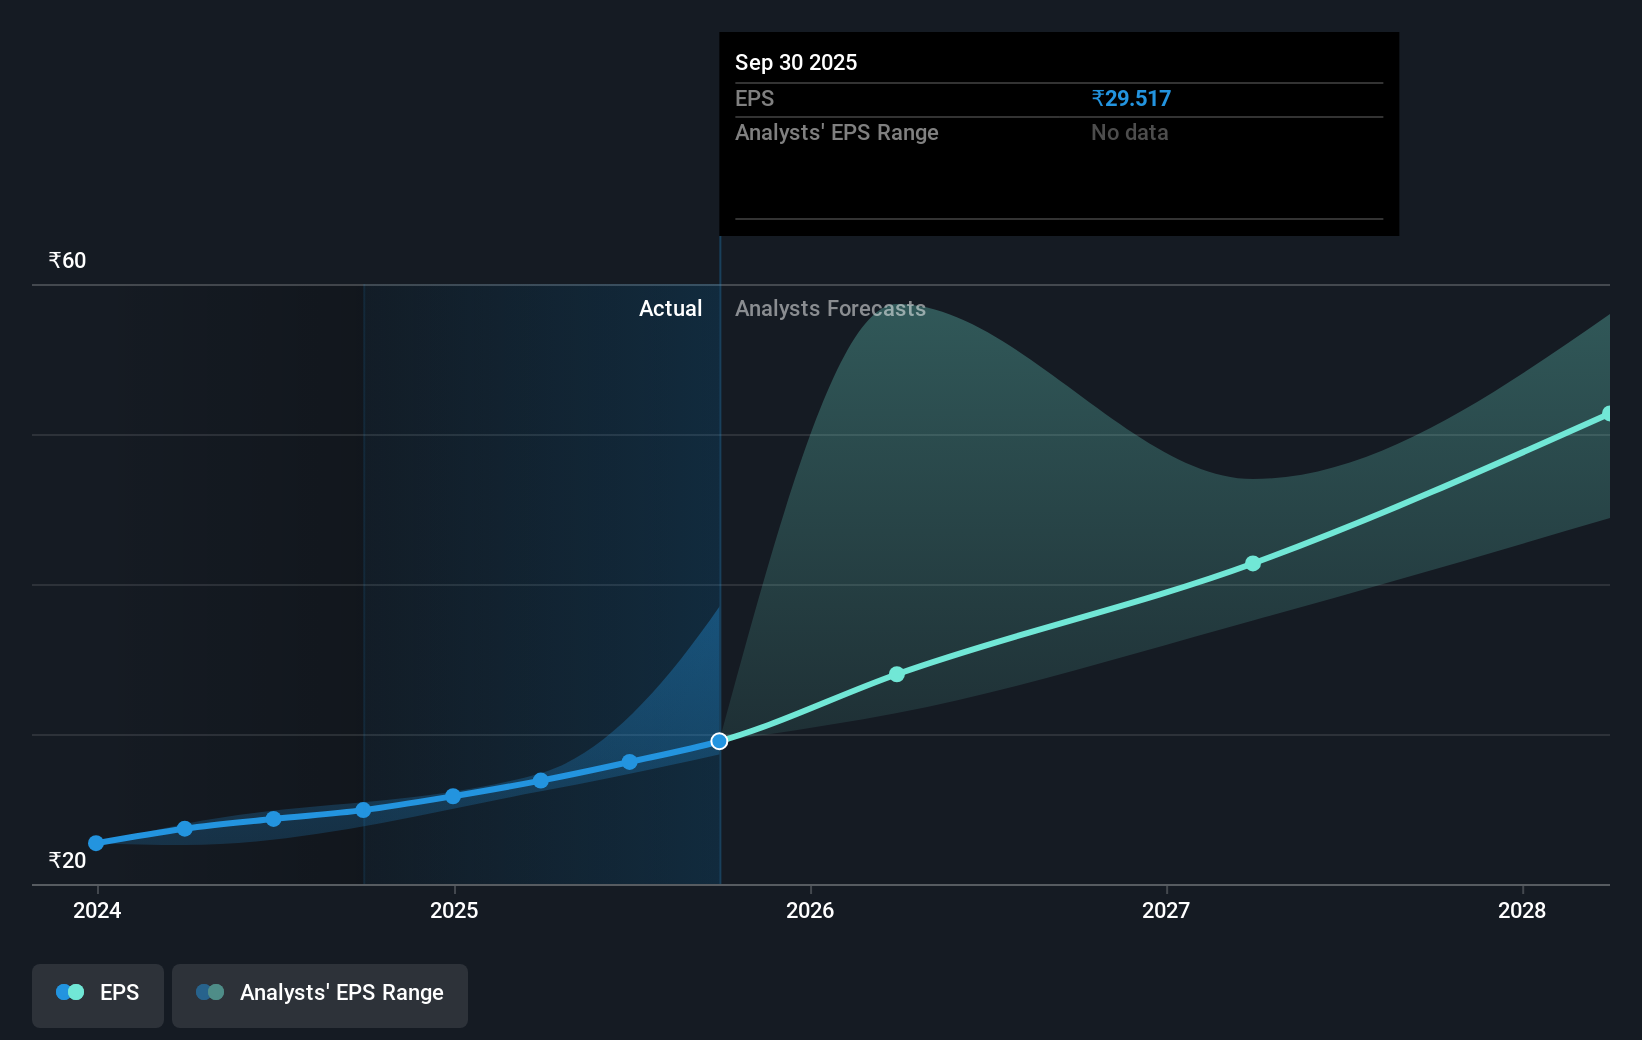1642x1040 pixels.
Task: Click the Actual region label
Action: [x=670, y=308]
